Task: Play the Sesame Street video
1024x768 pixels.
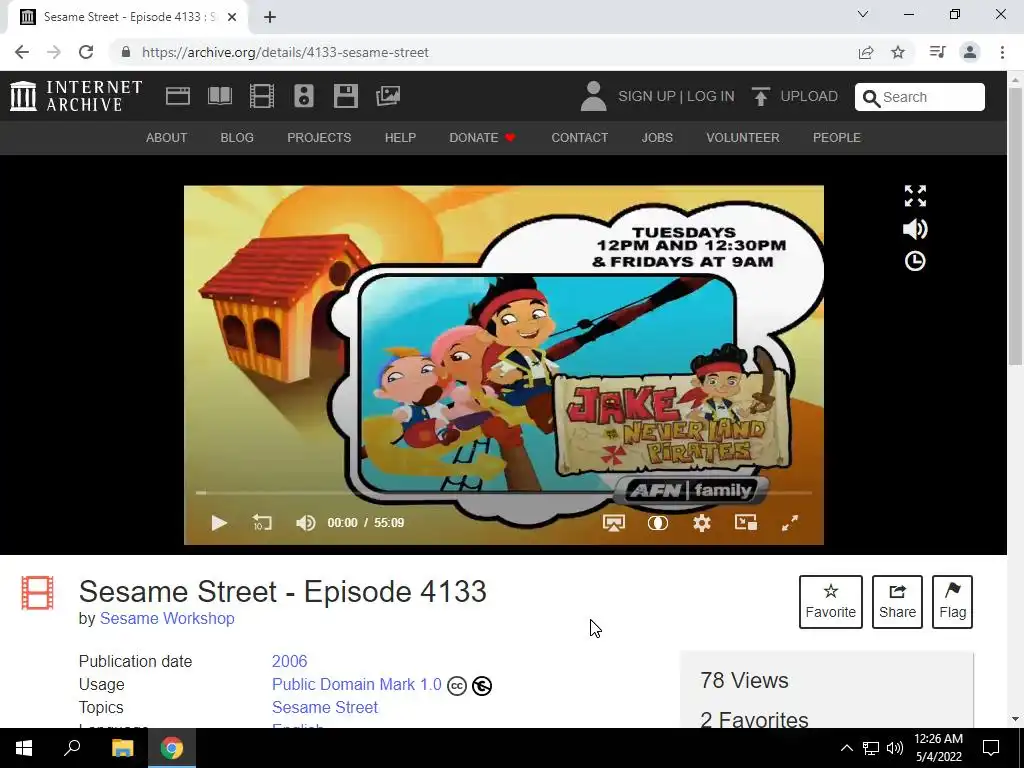Action: pyautogui.click(x=219, y=522)
